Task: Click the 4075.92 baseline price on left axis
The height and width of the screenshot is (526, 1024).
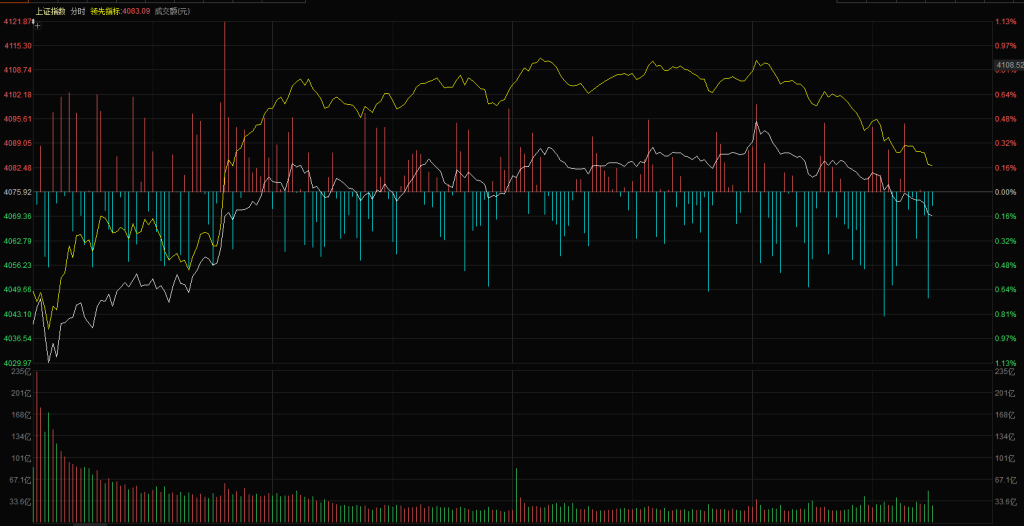Action: [18, 191]
